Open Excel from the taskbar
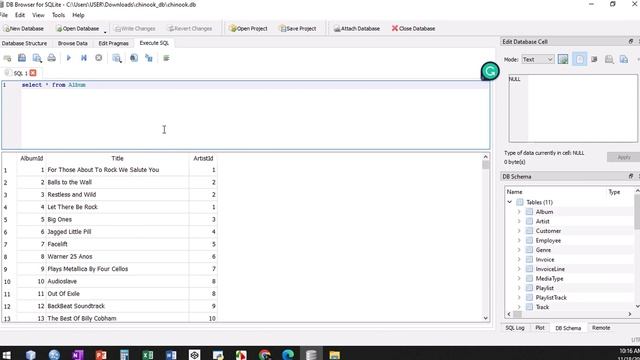Viewport: 640px width, 360px height. [148, 354]
